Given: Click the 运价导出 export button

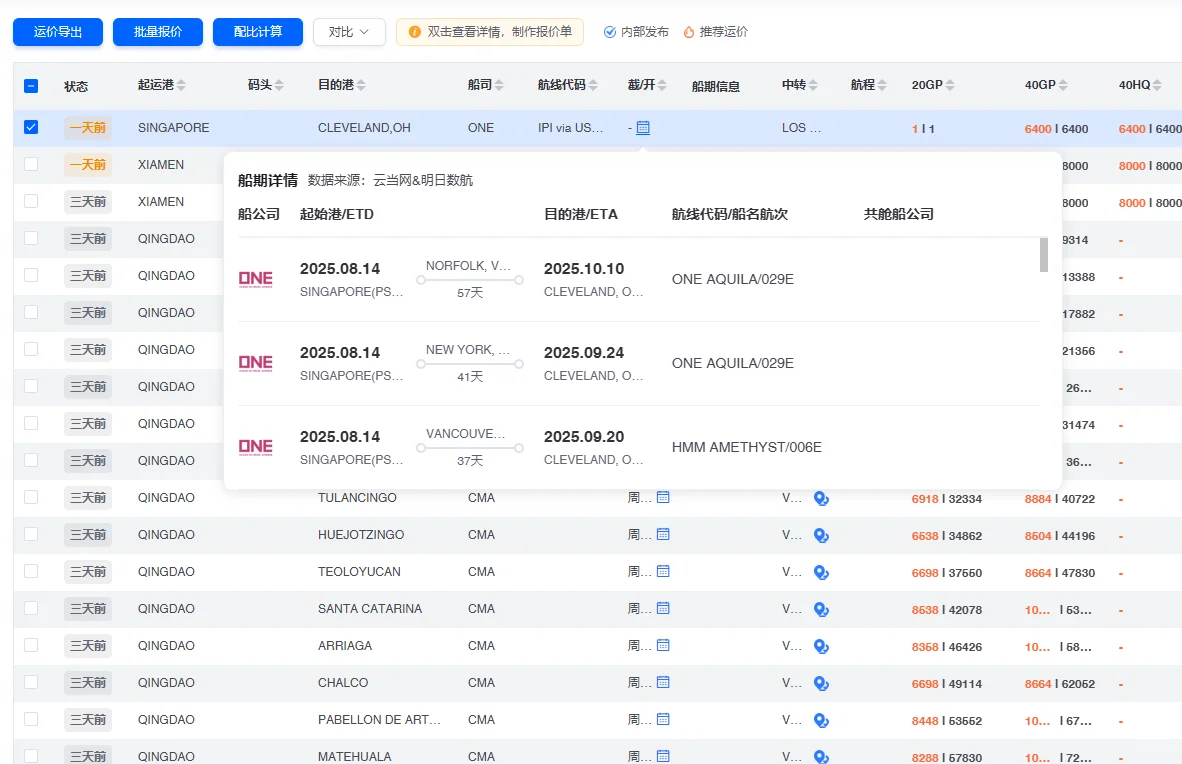Looking at the screenshot, I should 57,31.
